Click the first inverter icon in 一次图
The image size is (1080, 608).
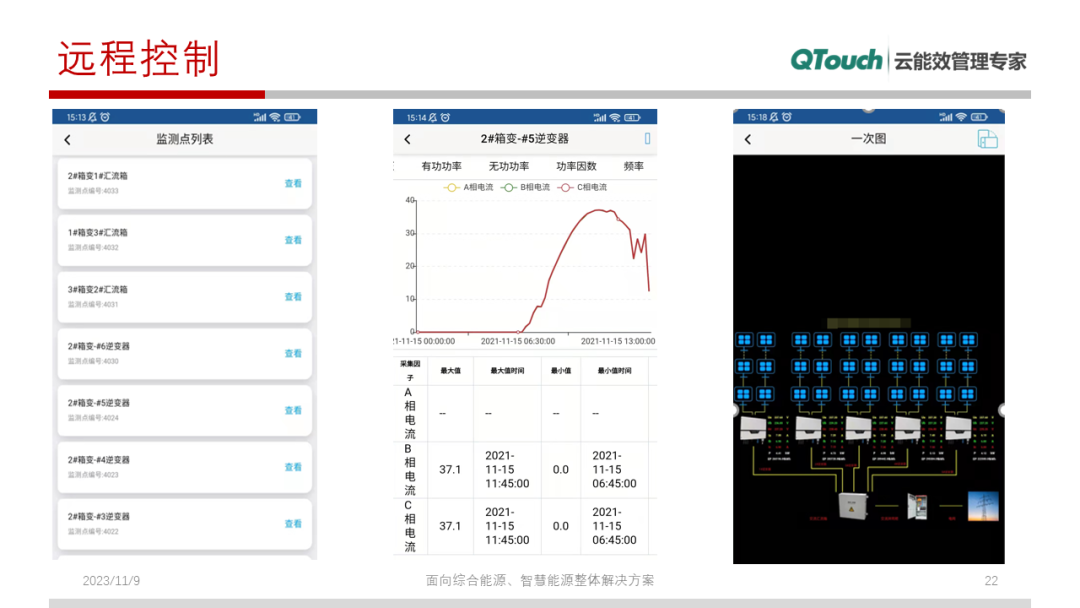pos(754,428)
